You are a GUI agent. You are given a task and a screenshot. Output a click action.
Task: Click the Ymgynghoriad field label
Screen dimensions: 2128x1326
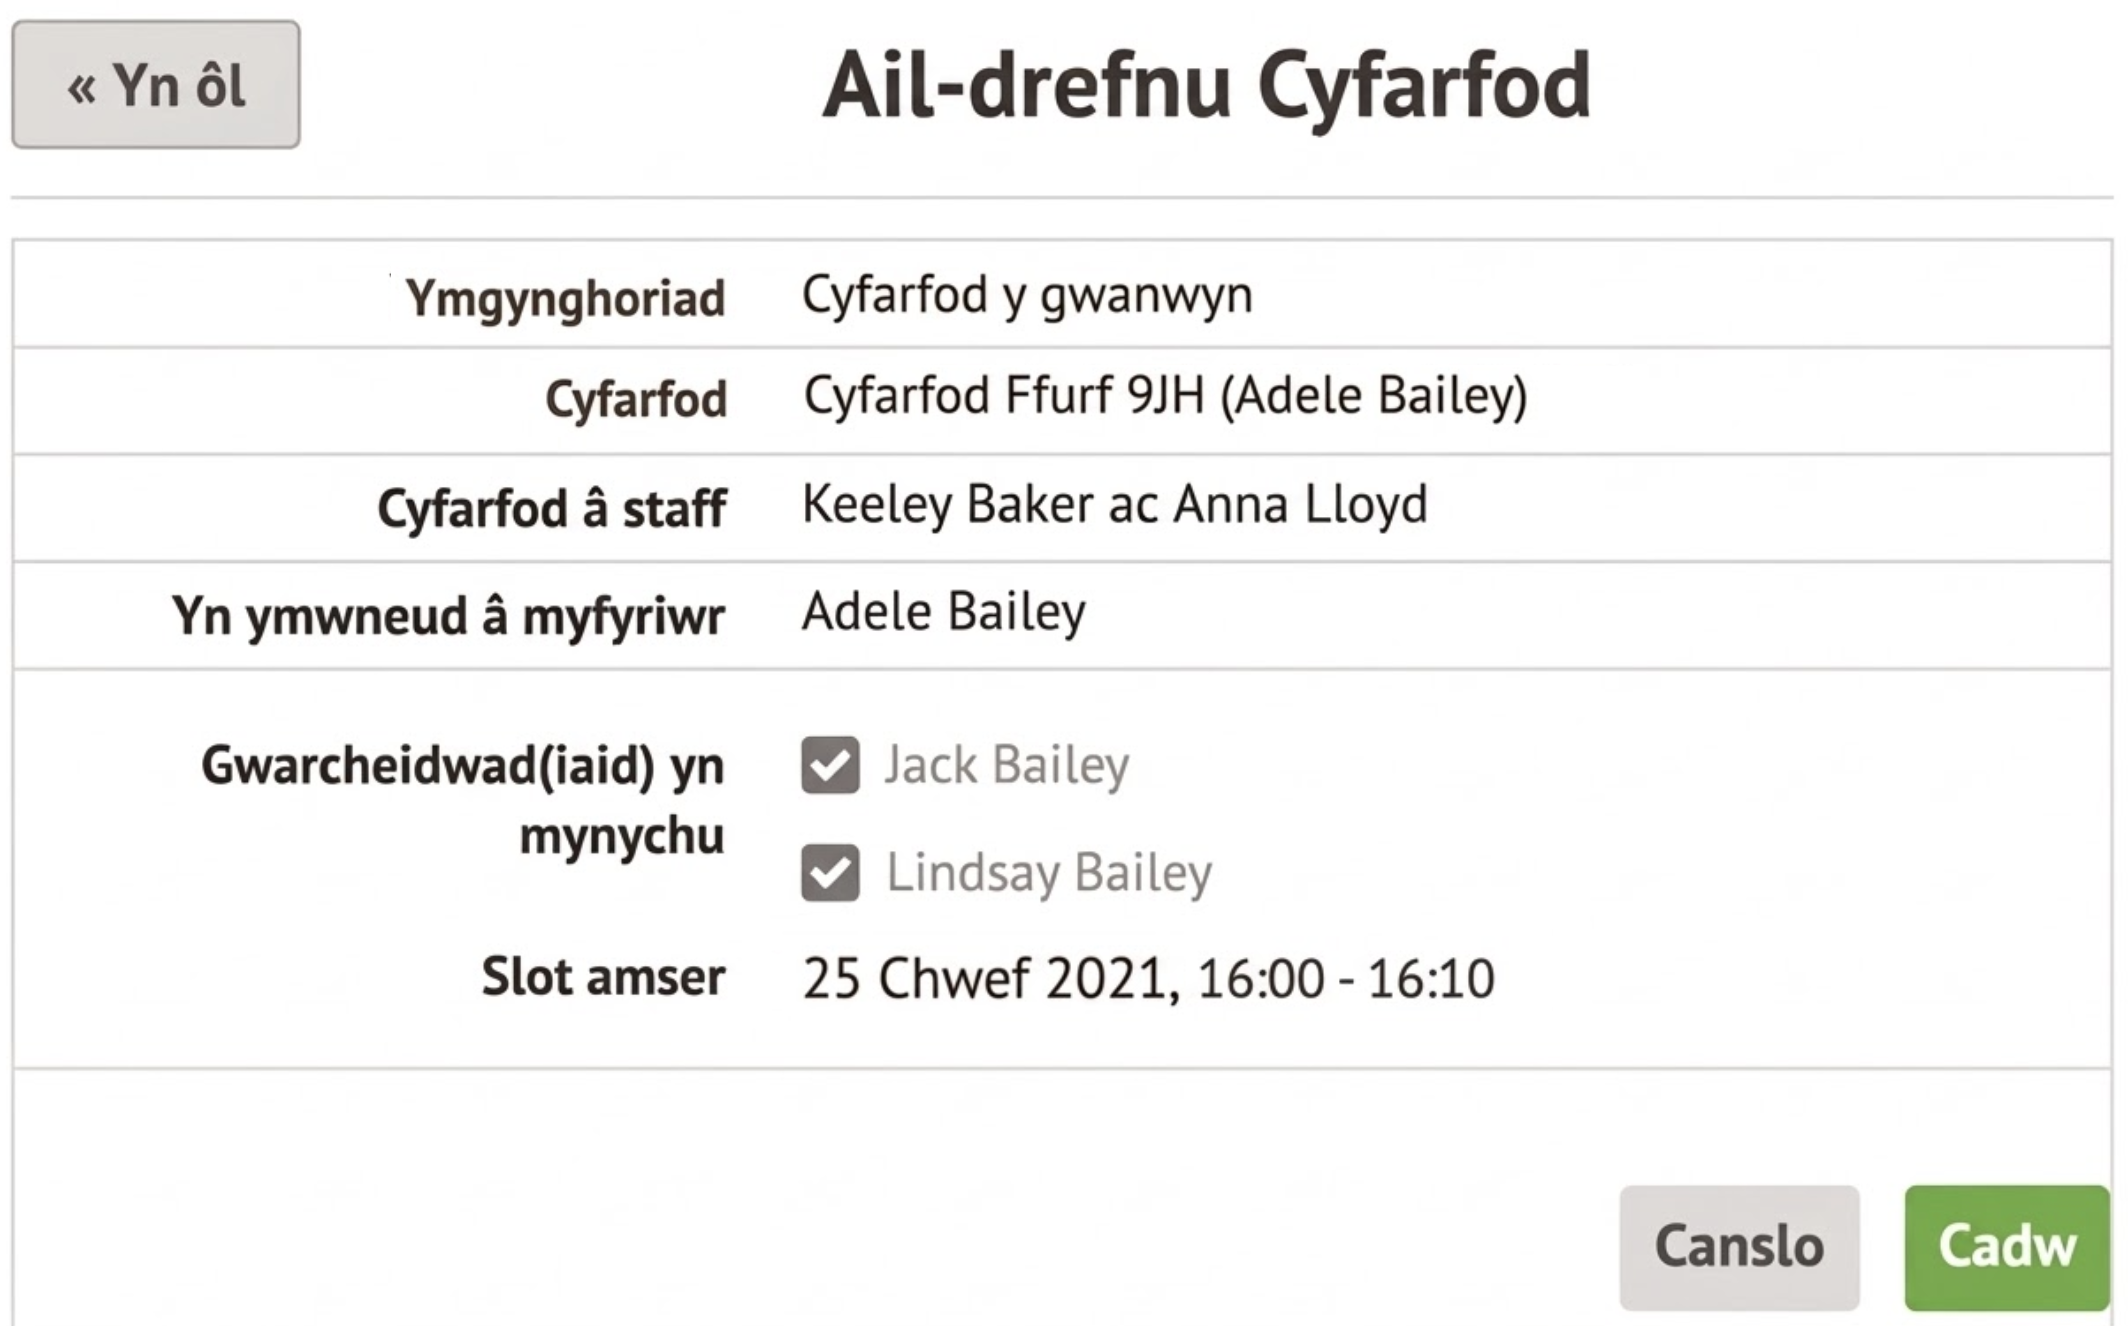(x=565, y=298)
